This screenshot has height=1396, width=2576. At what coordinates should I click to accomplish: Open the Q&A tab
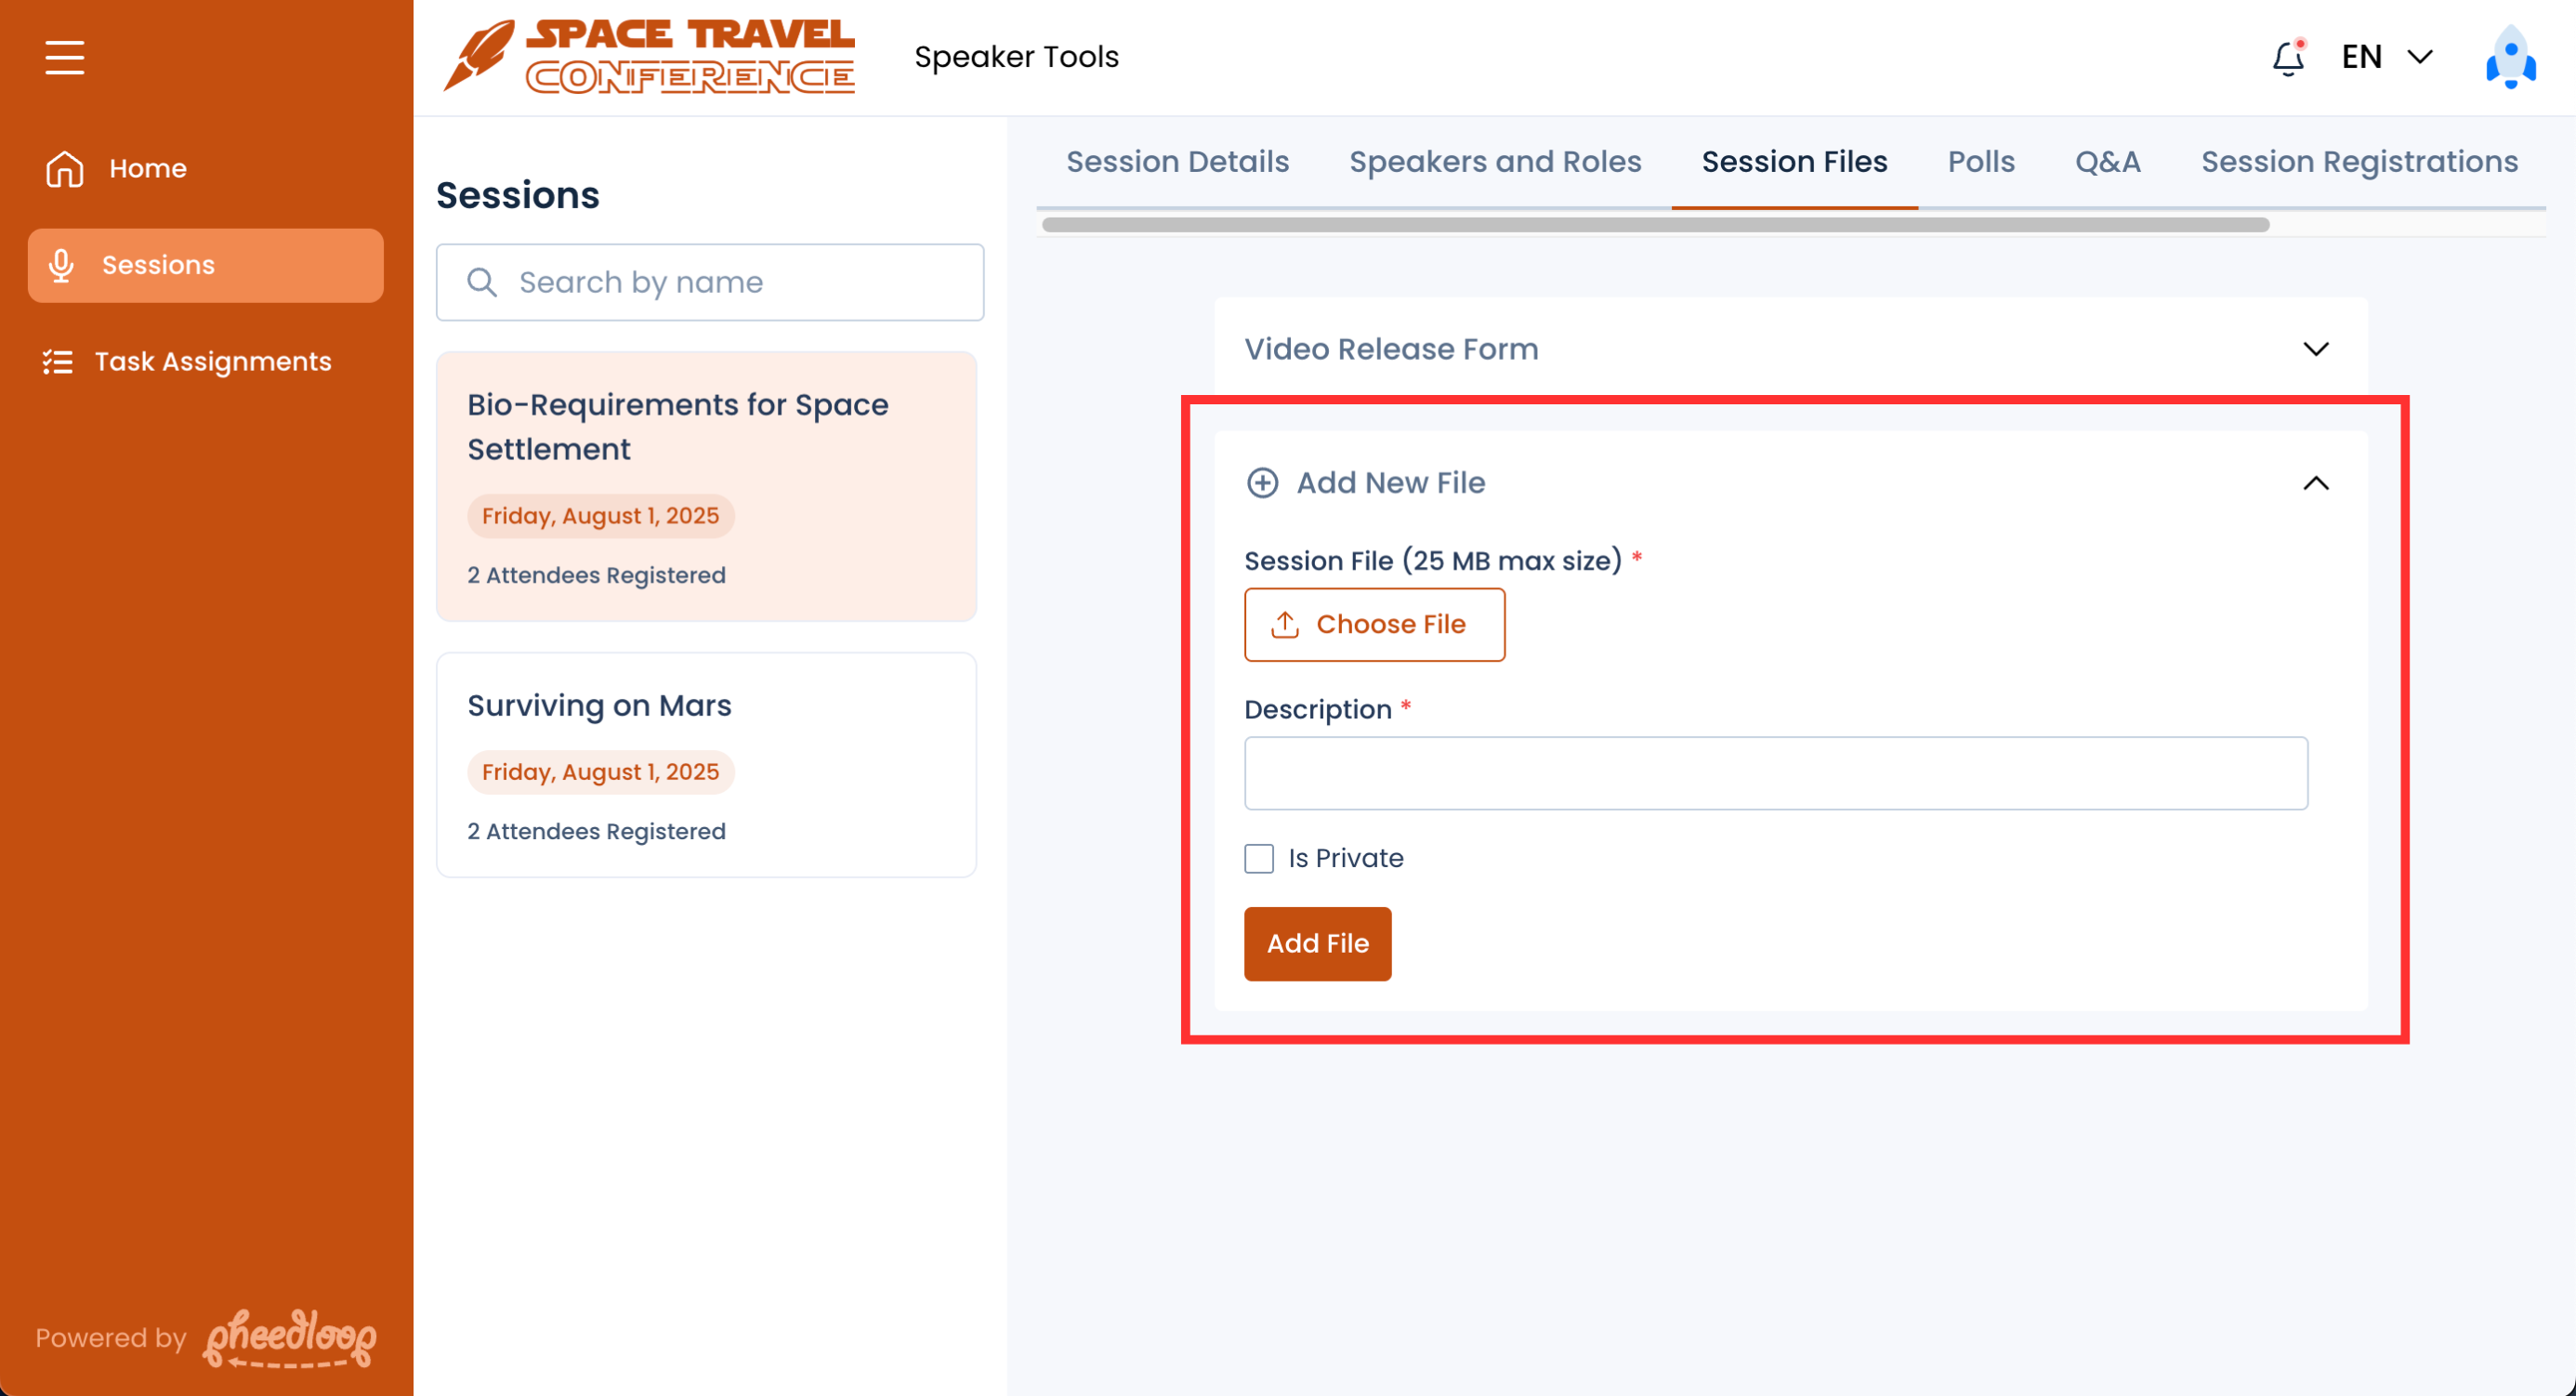[2108, 162]
